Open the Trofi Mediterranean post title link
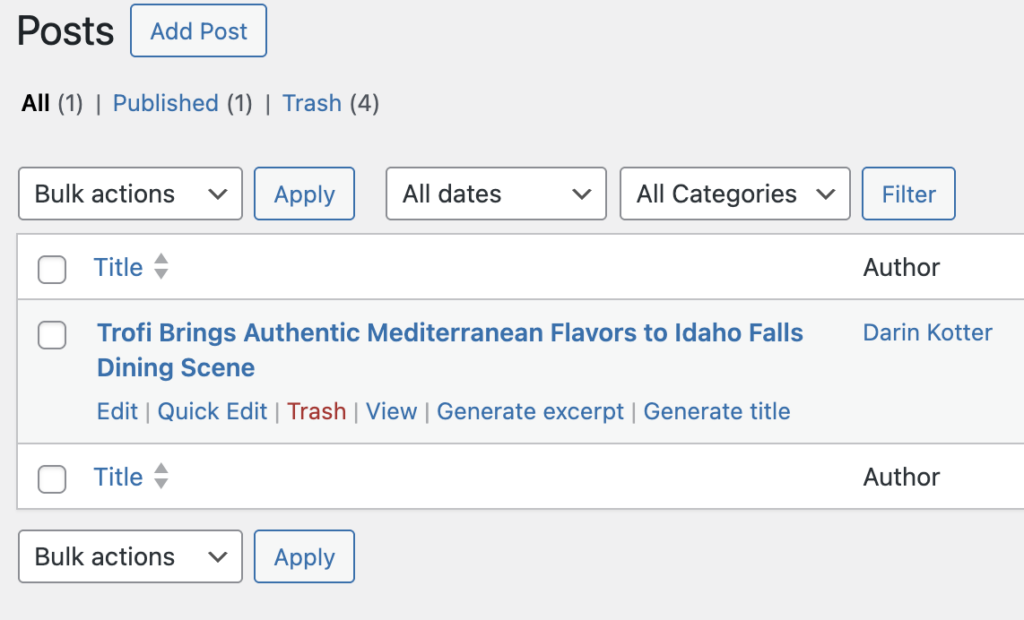 point(448,333)
